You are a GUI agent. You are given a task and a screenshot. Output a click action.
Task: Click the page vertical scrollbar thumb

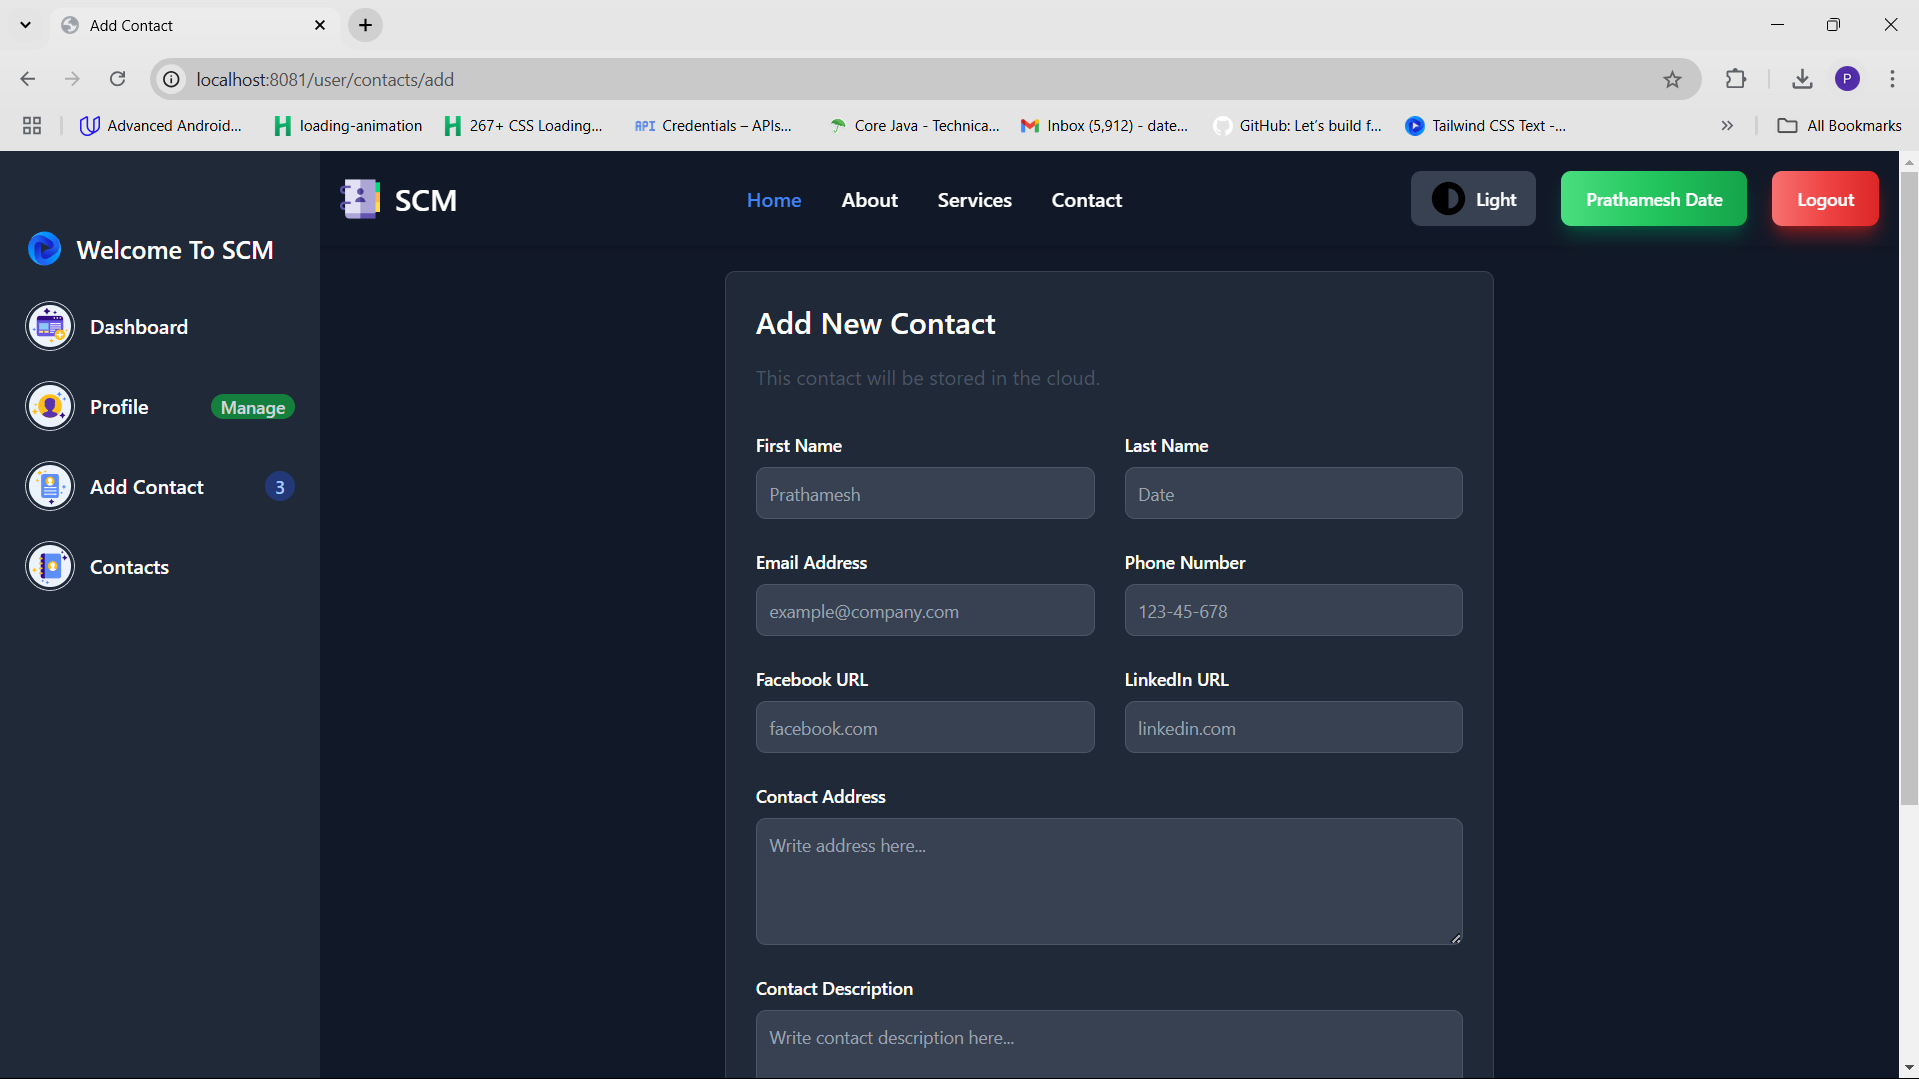pyautogui.click(x=1909, y=488)
